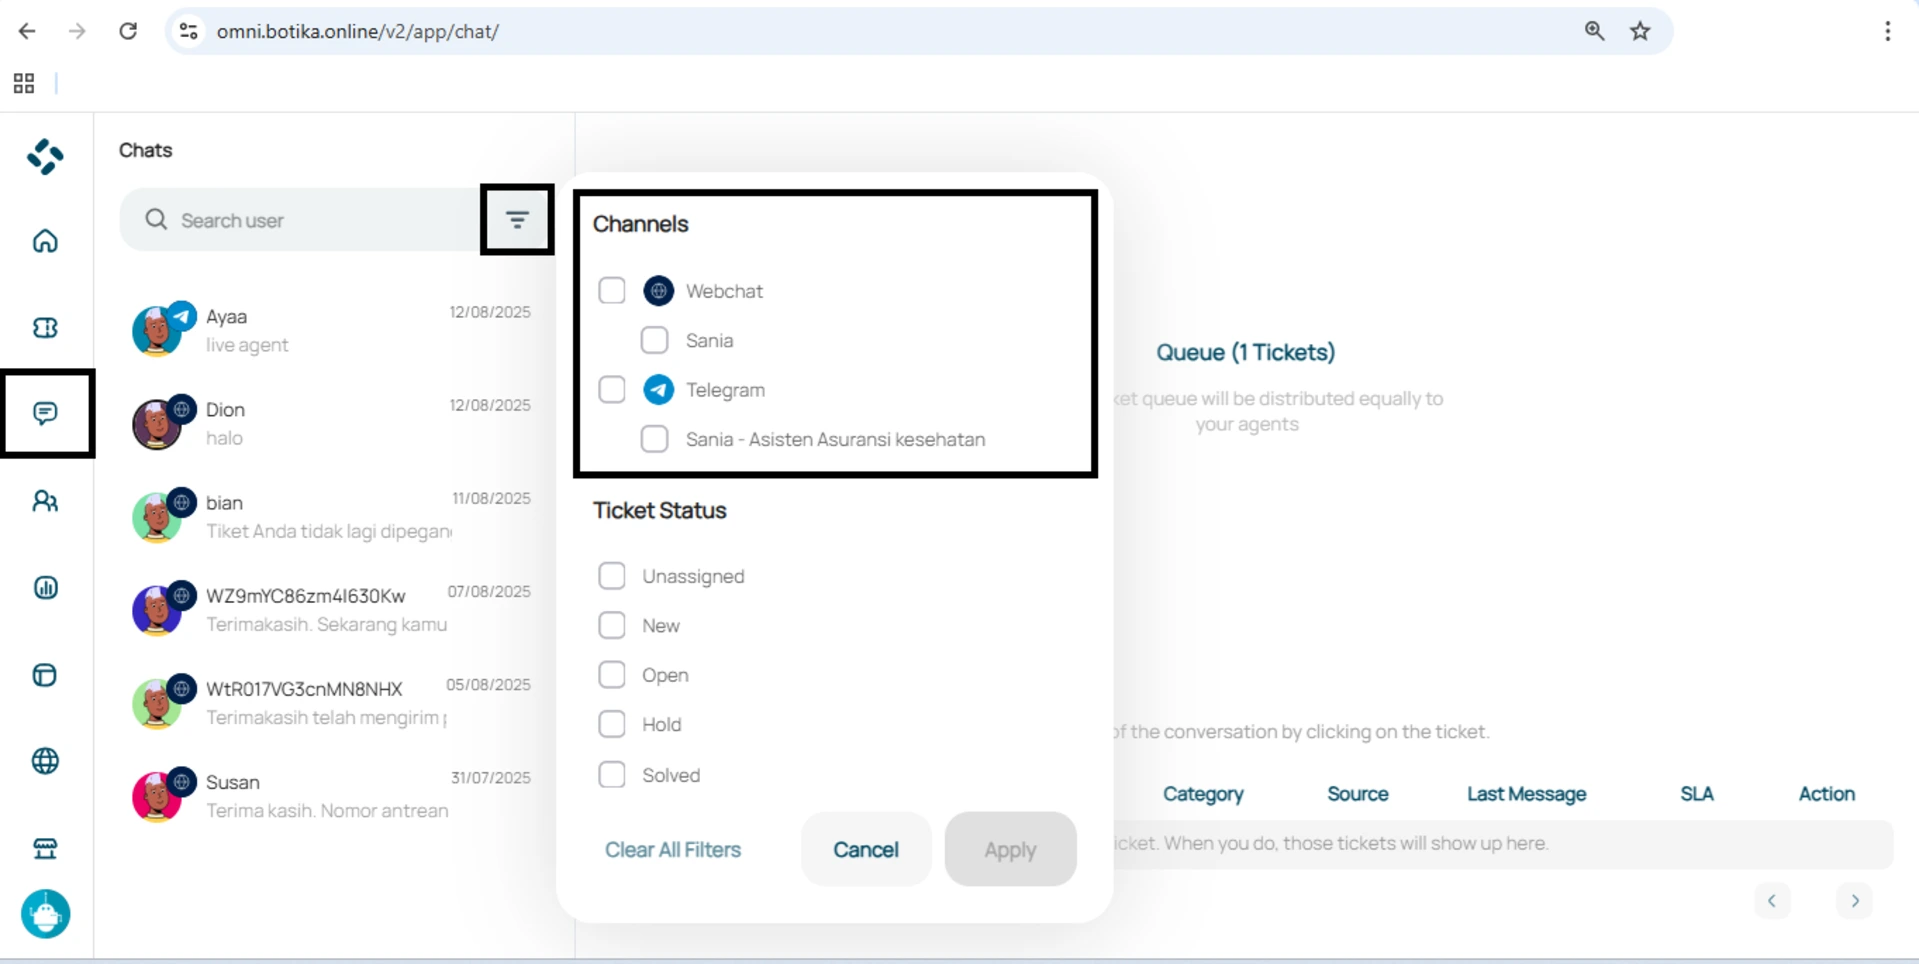Go forward with the browser forward arrow

[x=77, y=31]
